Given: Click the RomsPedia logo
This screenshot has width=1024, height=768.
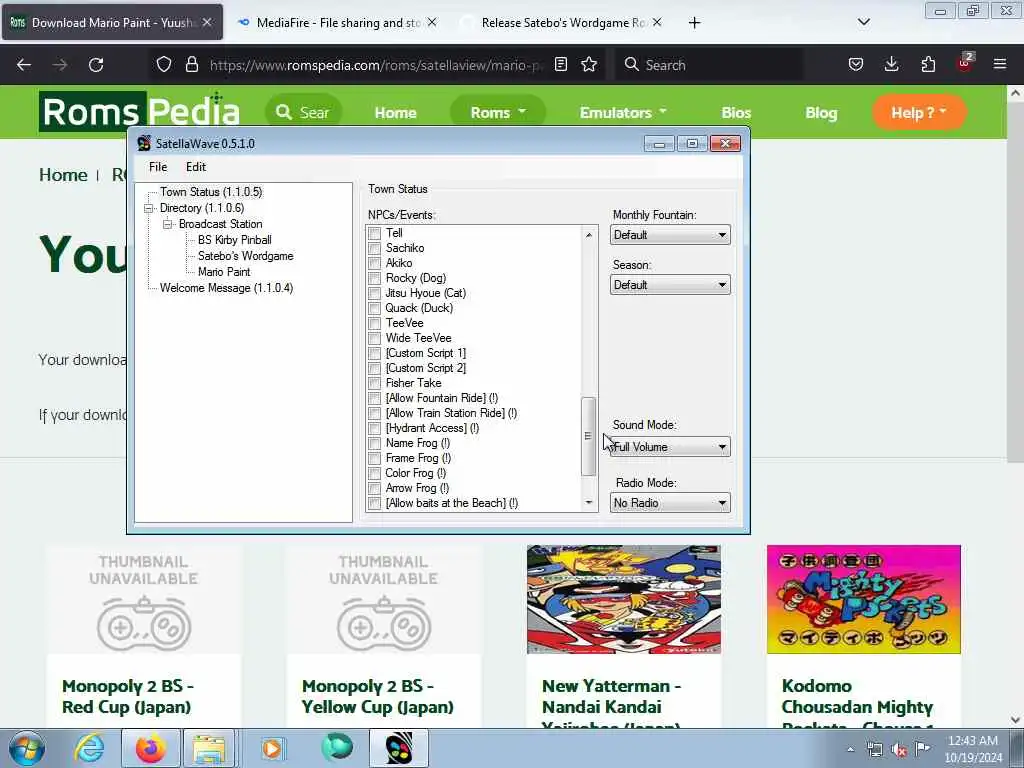Looking at the screenshot, I should pos(139,111).
